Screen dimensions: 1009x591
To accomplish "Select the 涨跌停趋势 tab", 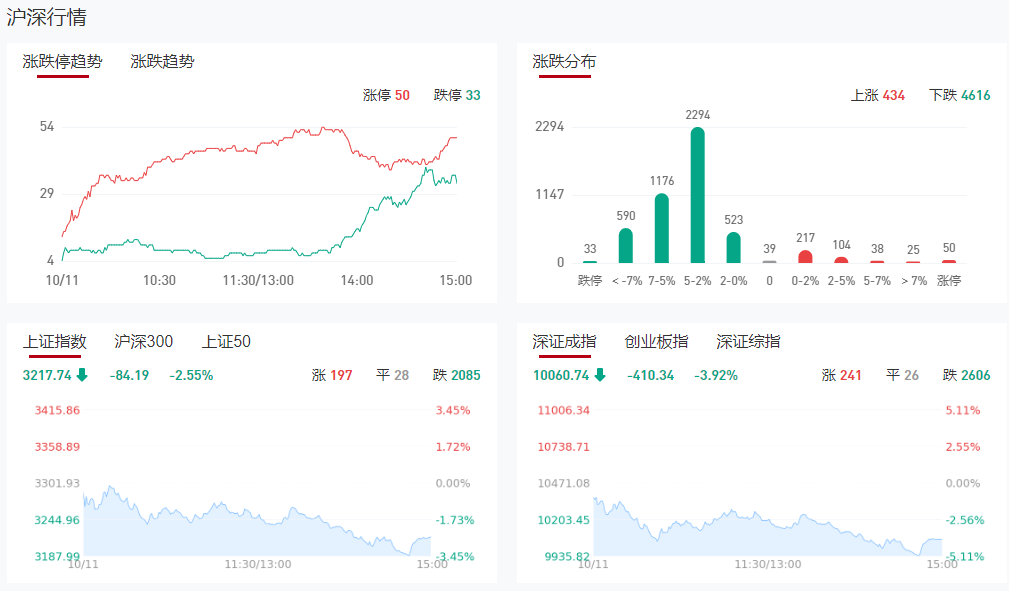I will [62, 62].
